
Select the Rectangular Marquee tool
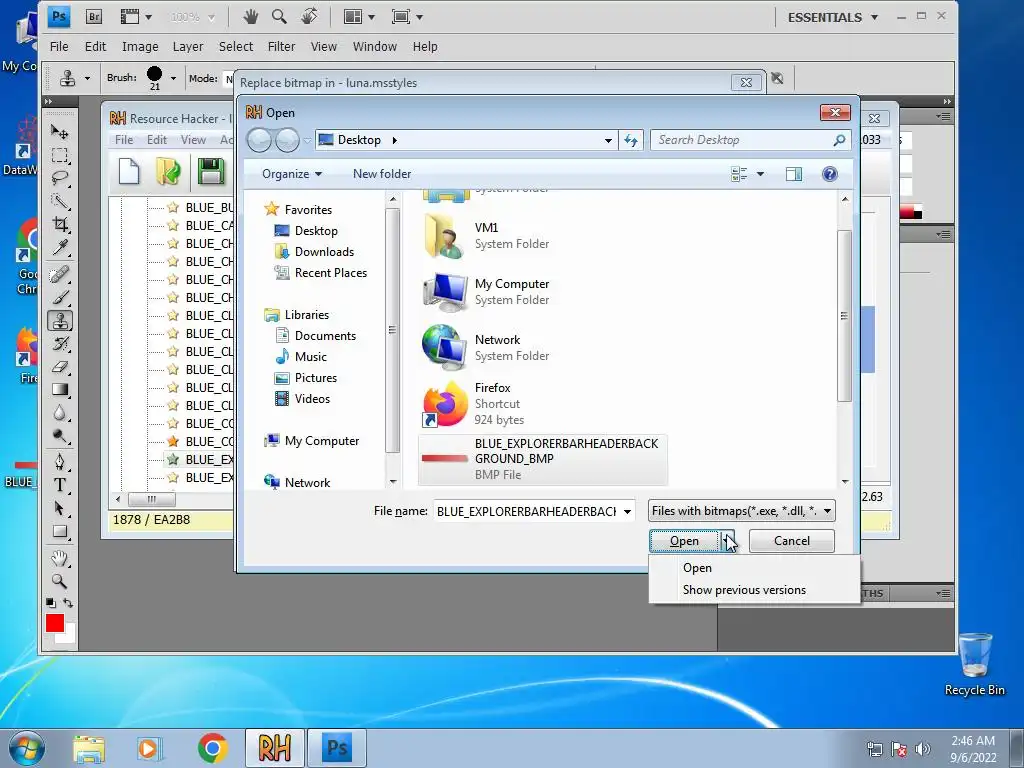(59, 155)
